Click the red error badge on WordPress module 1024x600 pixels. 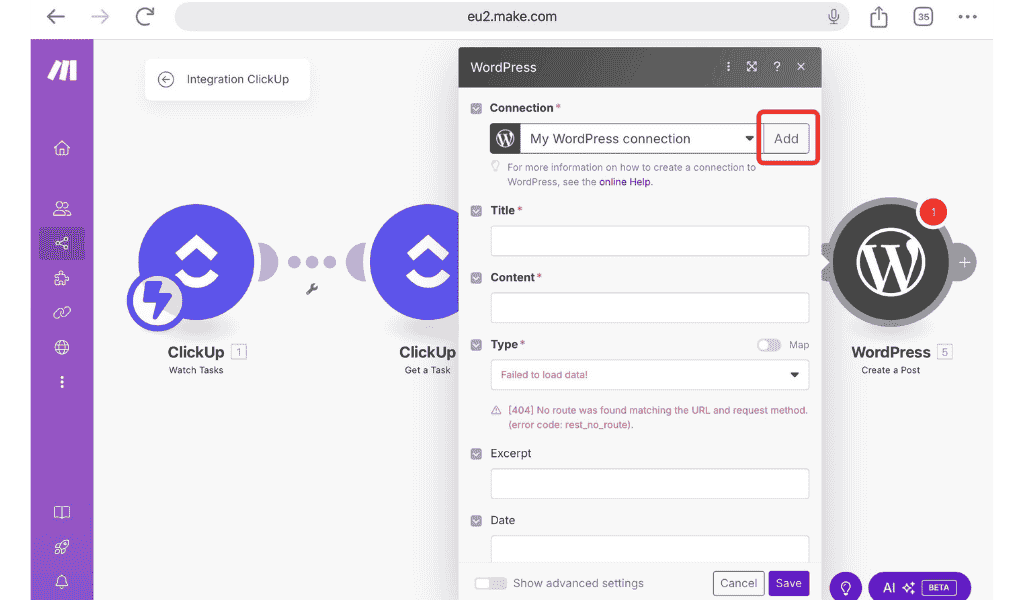click(x=933, y=212)
